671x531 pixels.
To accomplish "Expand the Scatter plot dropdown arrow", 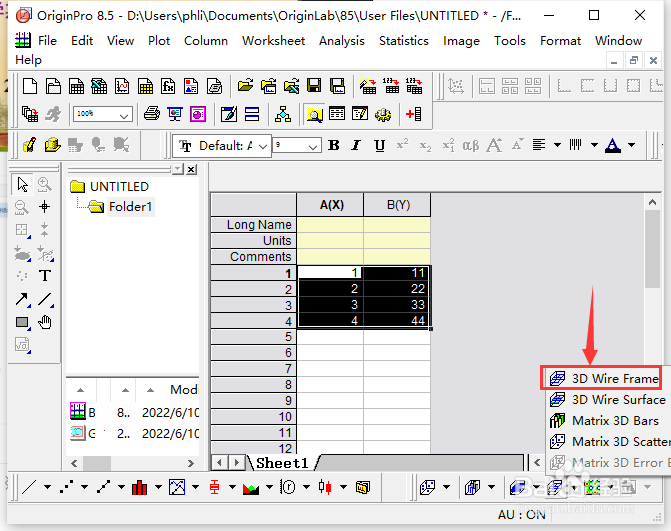I will click(x=84, y=487).
